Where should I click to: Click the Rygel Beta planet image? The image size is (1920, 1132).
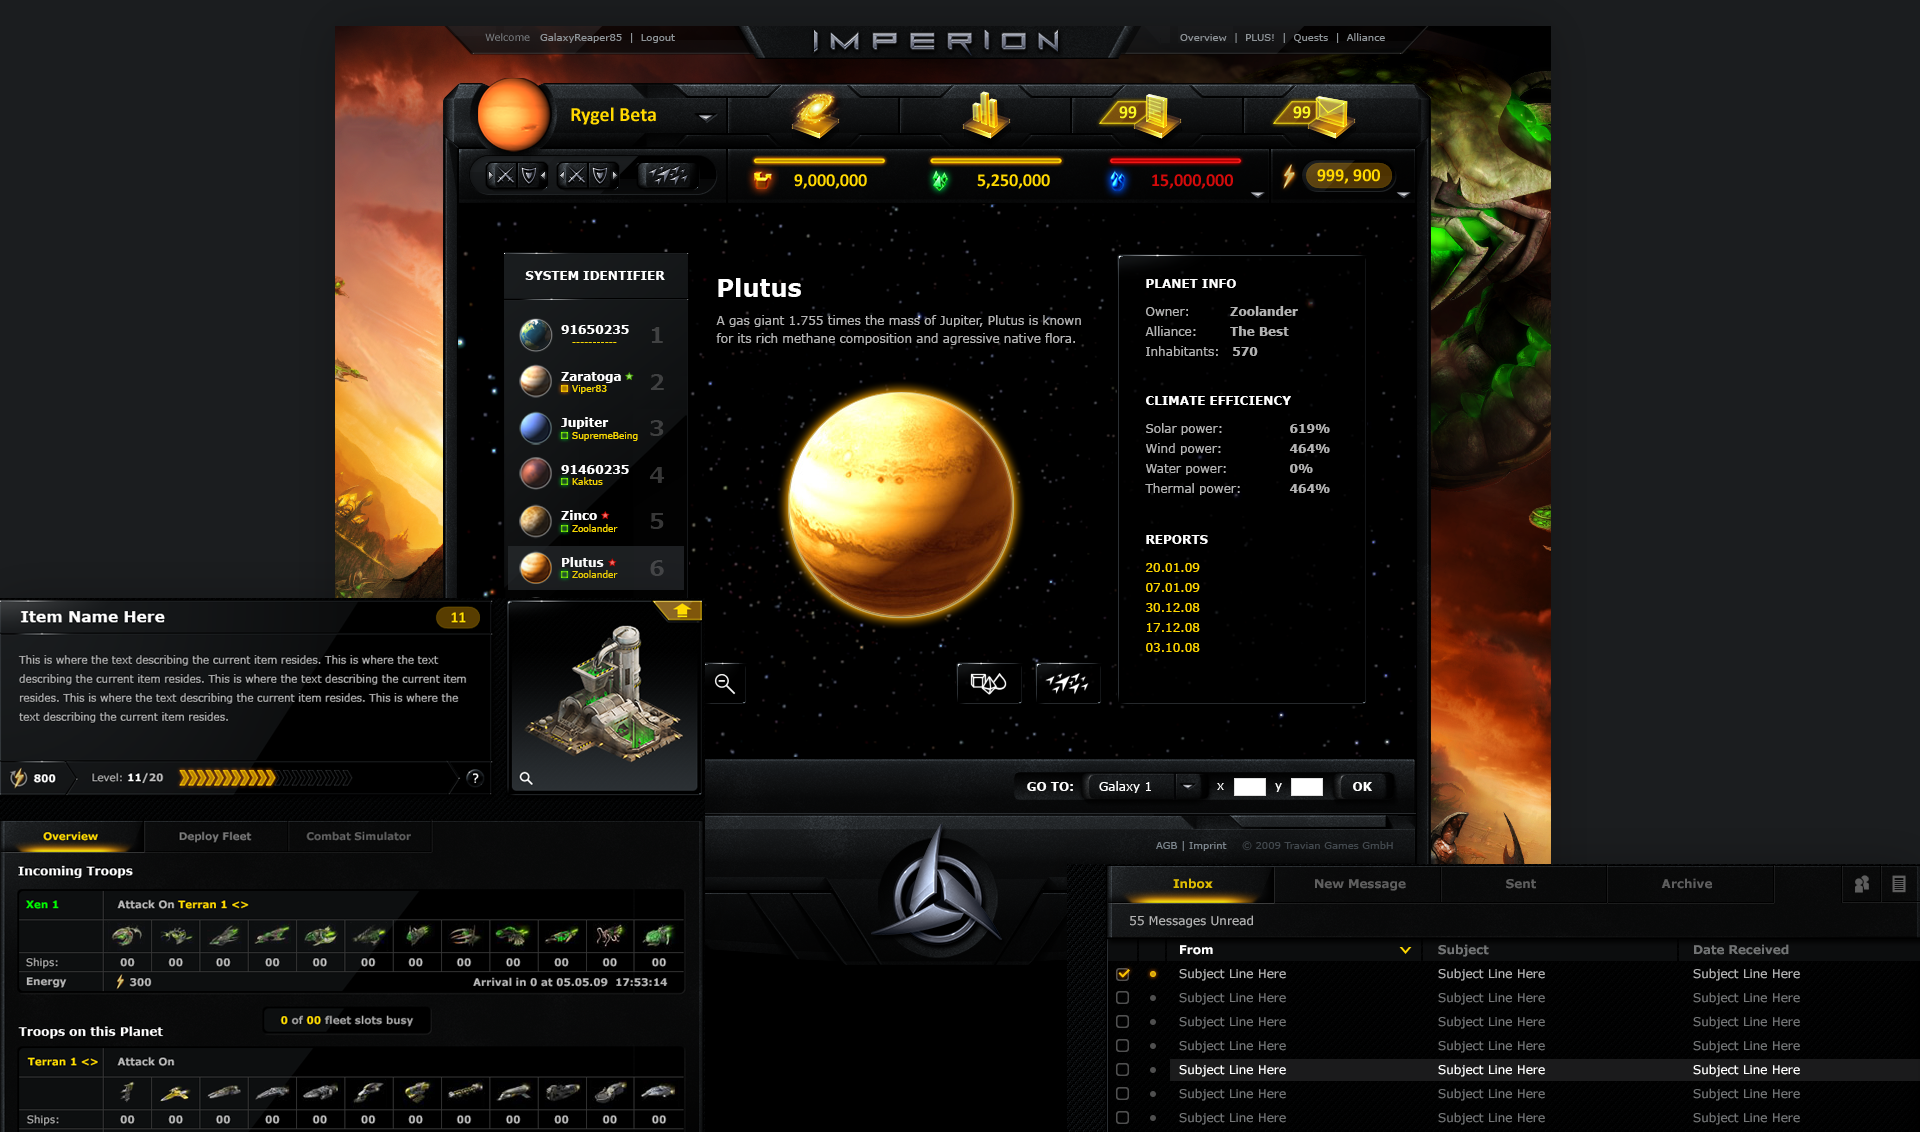tap(513, 116)
